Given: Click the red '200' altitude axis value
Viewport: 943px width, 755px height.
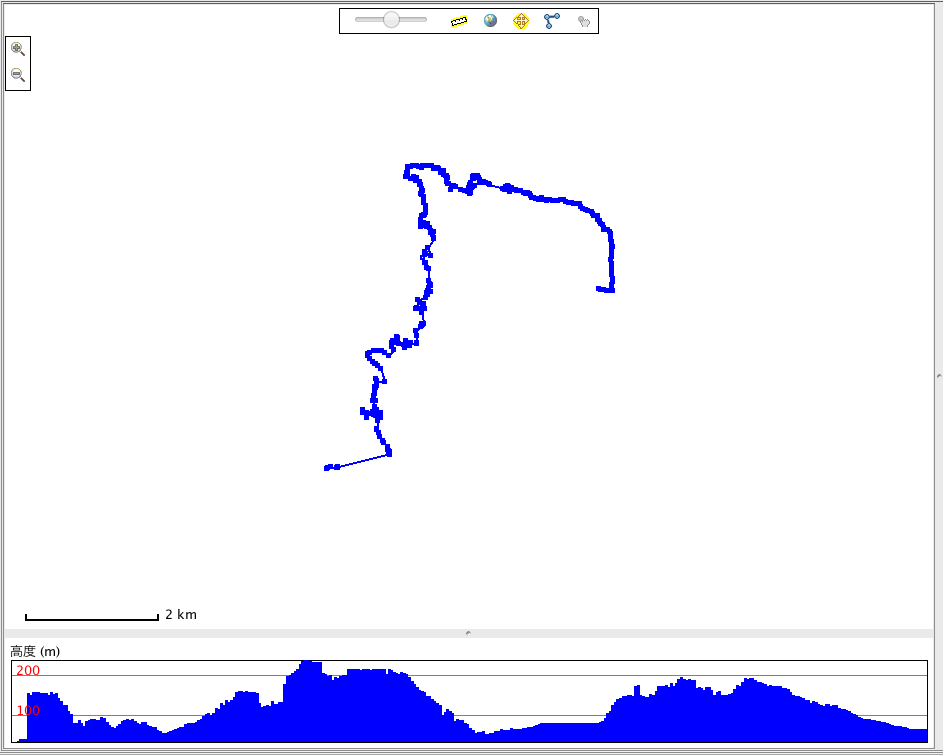Looking at the screenshot, I should 28,670.
